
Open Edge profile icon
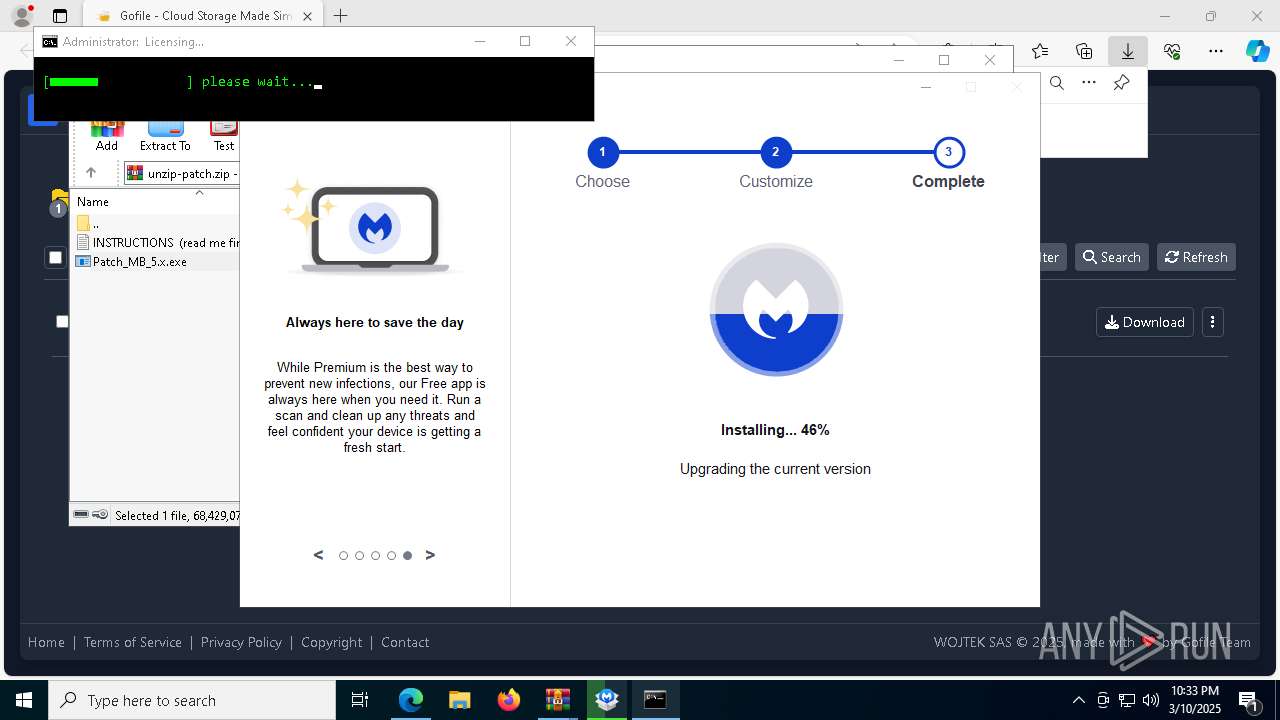(21, 15)
